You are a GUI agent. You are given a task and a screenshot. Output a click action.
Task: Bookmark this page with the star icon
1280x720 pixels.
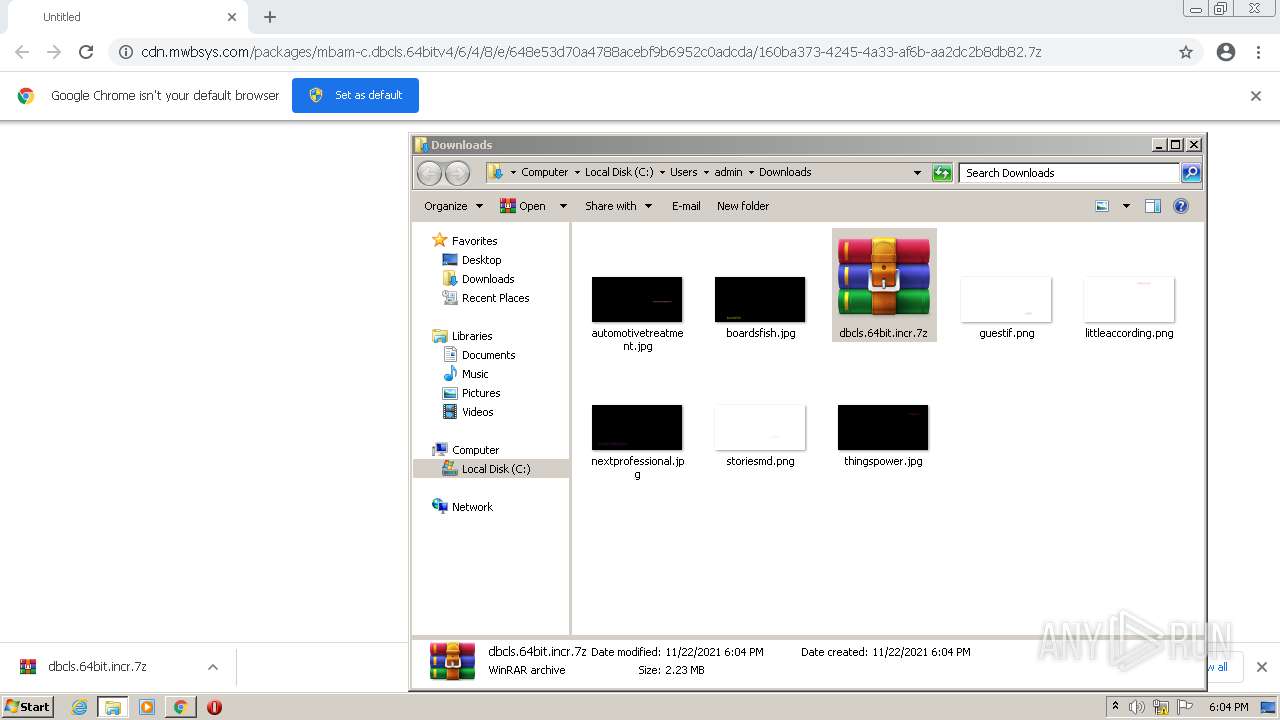click(x=1186, y=52)
